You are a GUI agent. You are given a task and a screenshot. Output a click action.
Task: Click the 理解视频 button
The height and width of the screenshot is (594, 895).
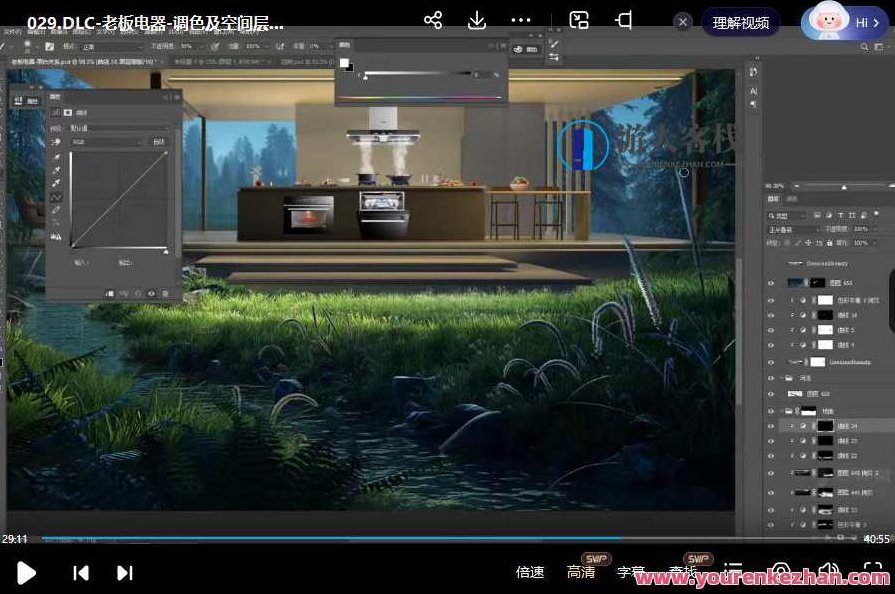tap(740, 22)
